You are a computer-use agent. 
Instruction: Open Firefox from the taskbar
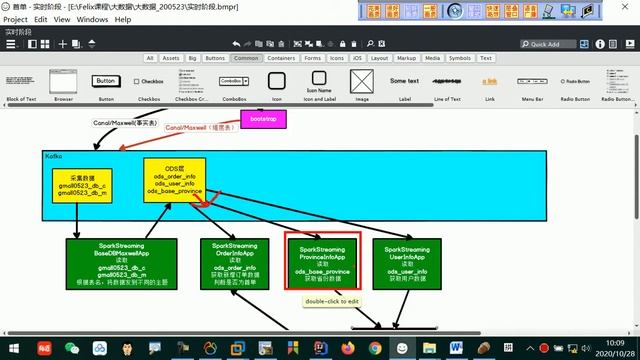tap(348, 348)
